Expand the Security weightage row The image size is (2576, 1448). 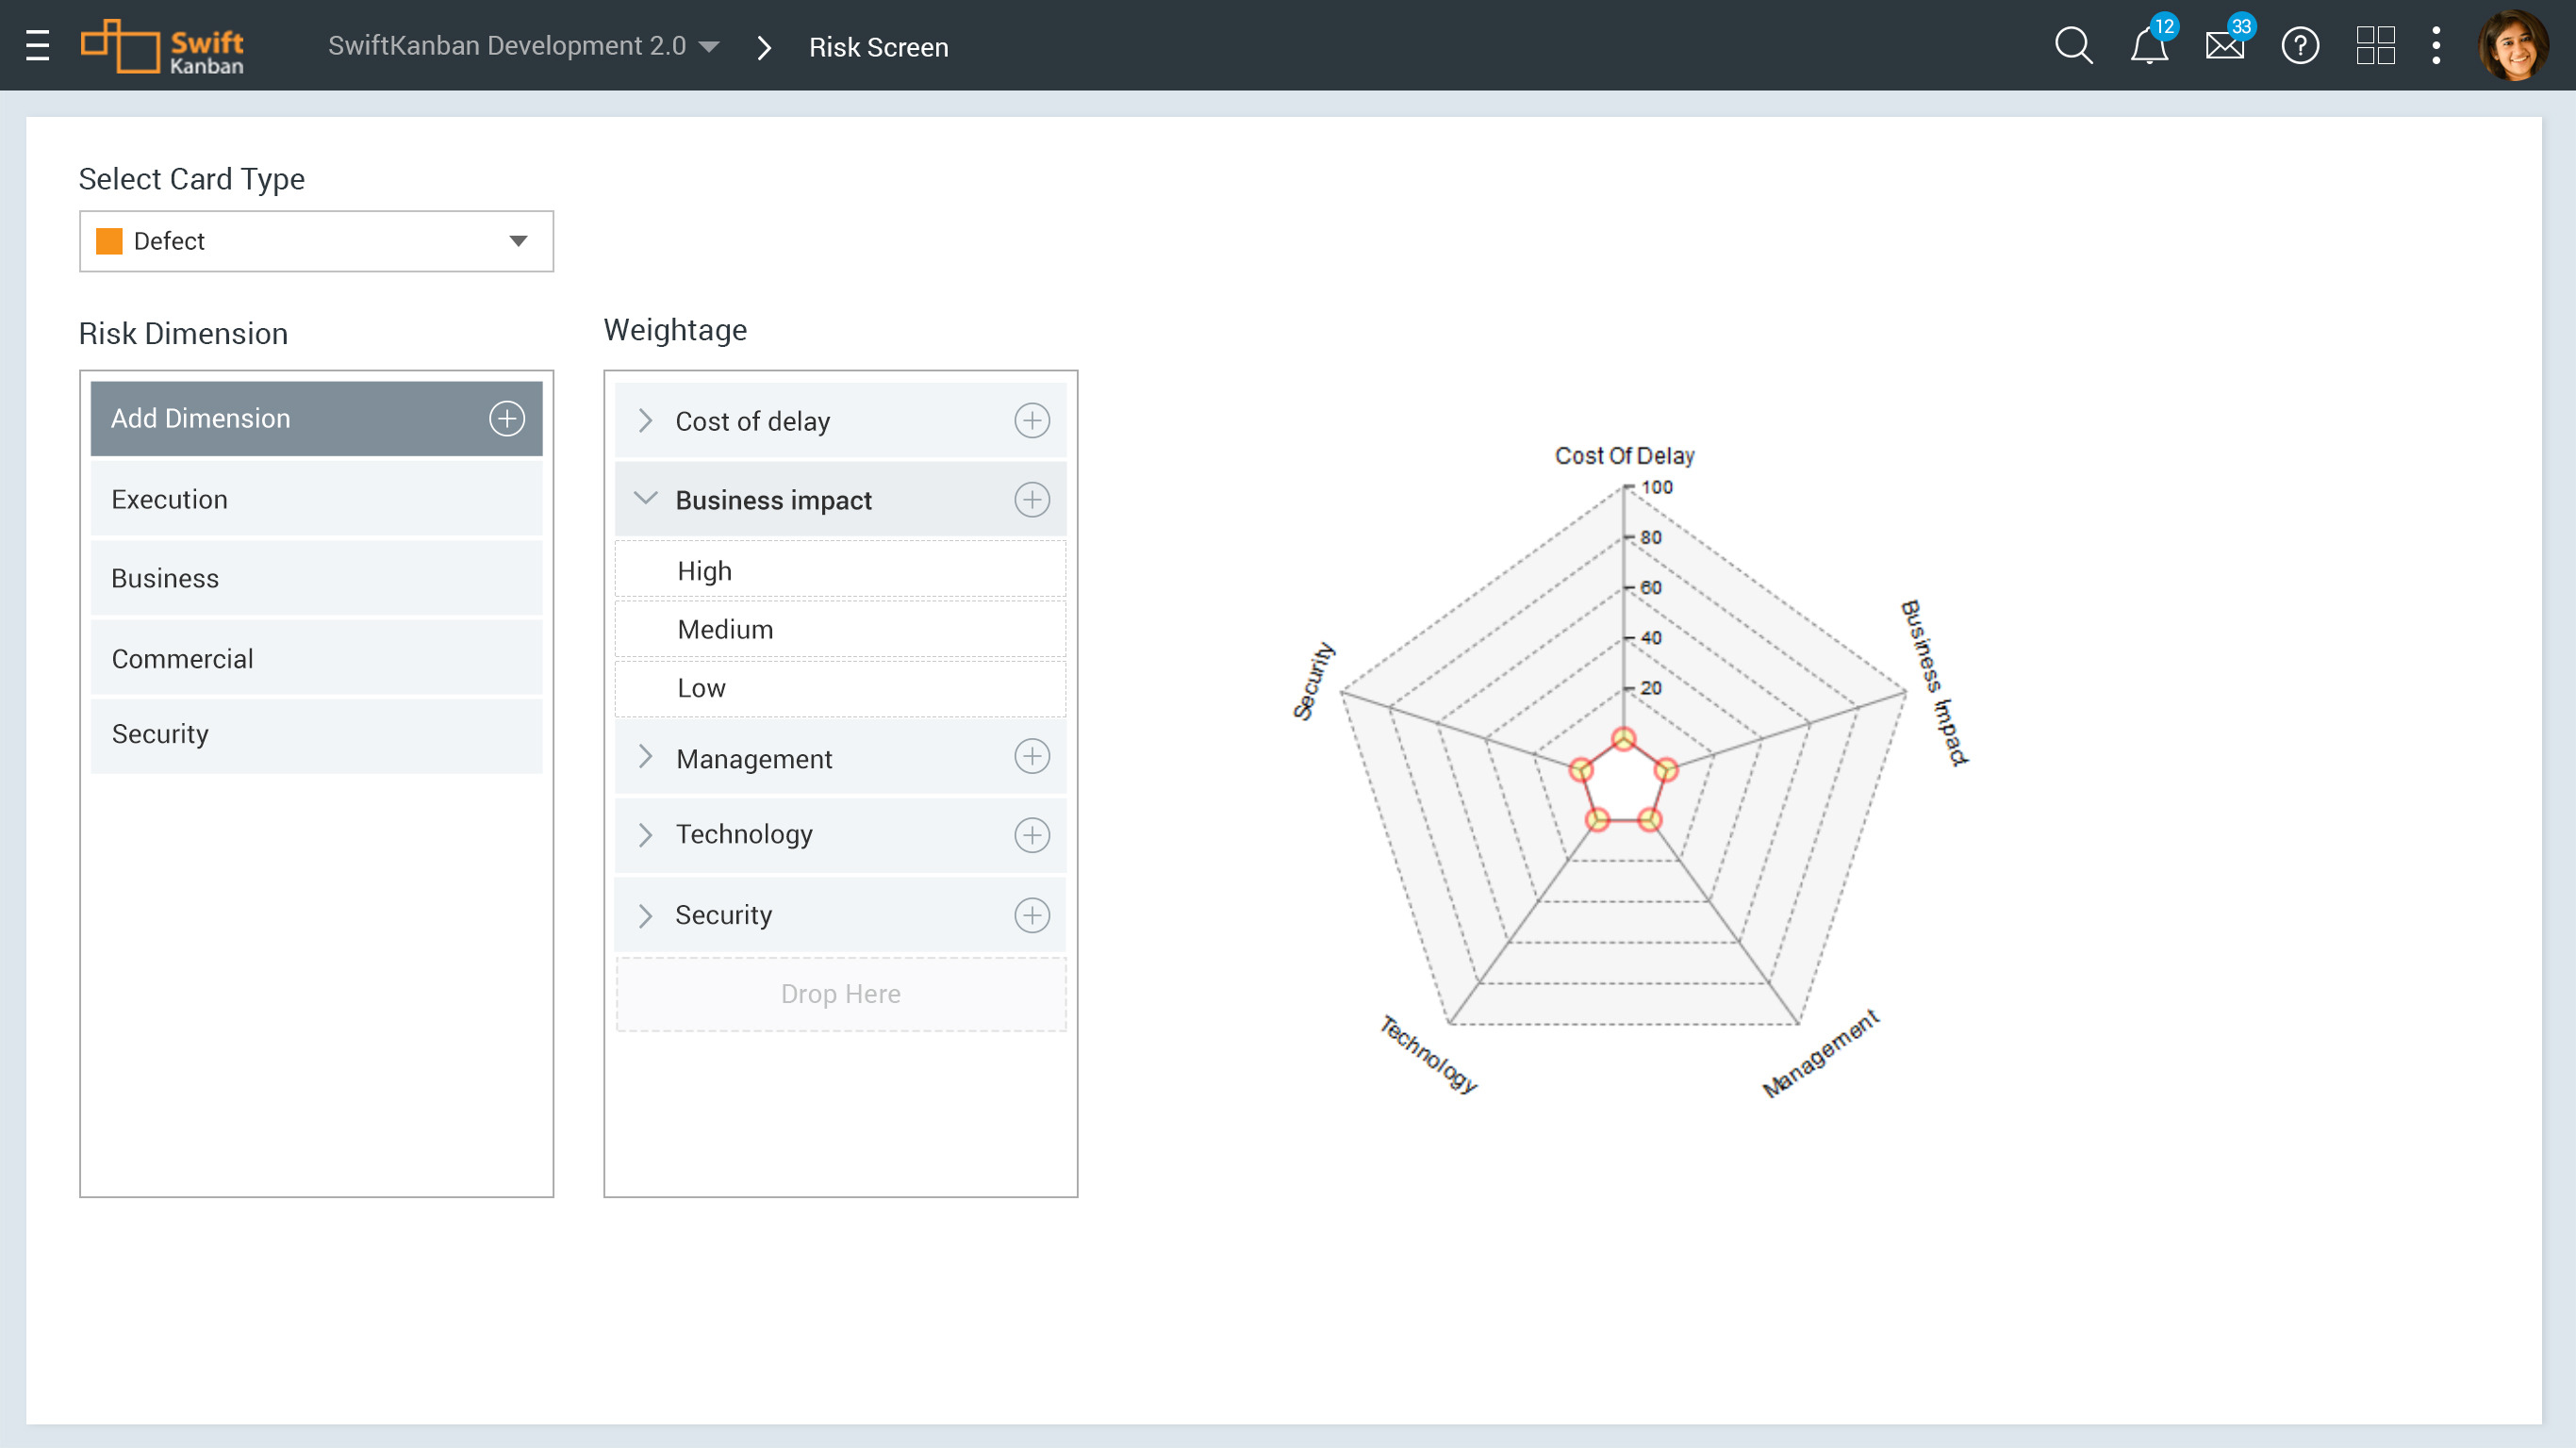point(646,915)
